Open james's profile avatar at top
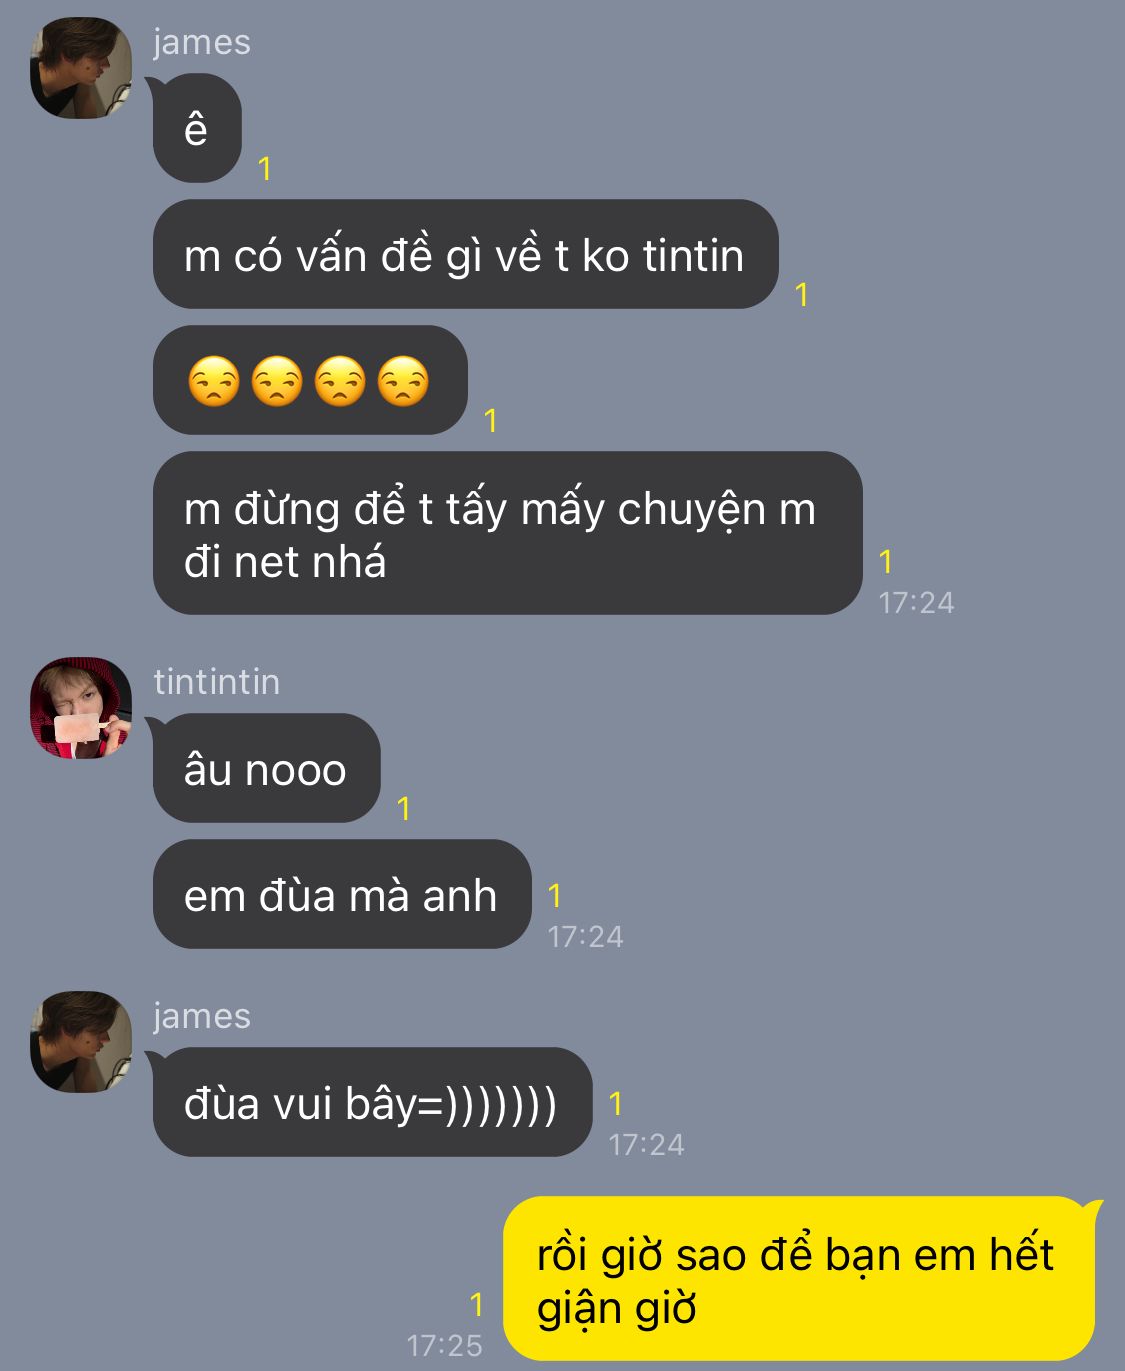Image resolution: width=1125 pixels, height=1371 pixels. point(81,68)
